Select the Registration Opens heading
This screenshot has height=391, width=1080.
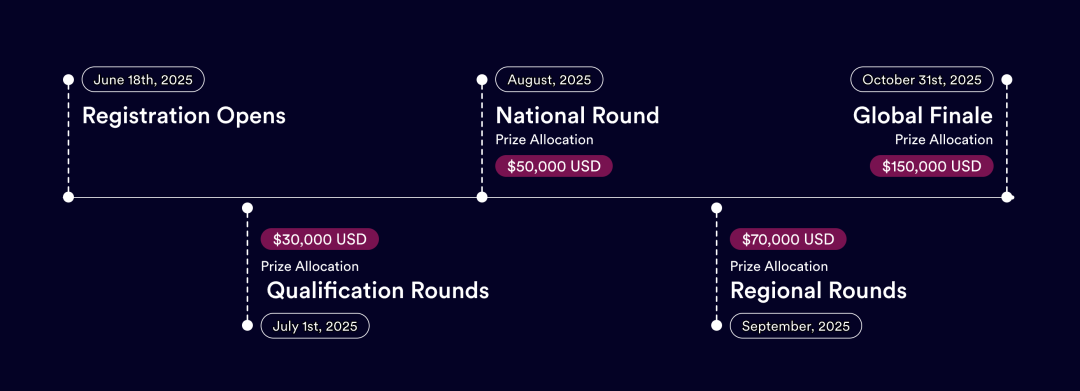pyautogui.click(x=184, y=116)
